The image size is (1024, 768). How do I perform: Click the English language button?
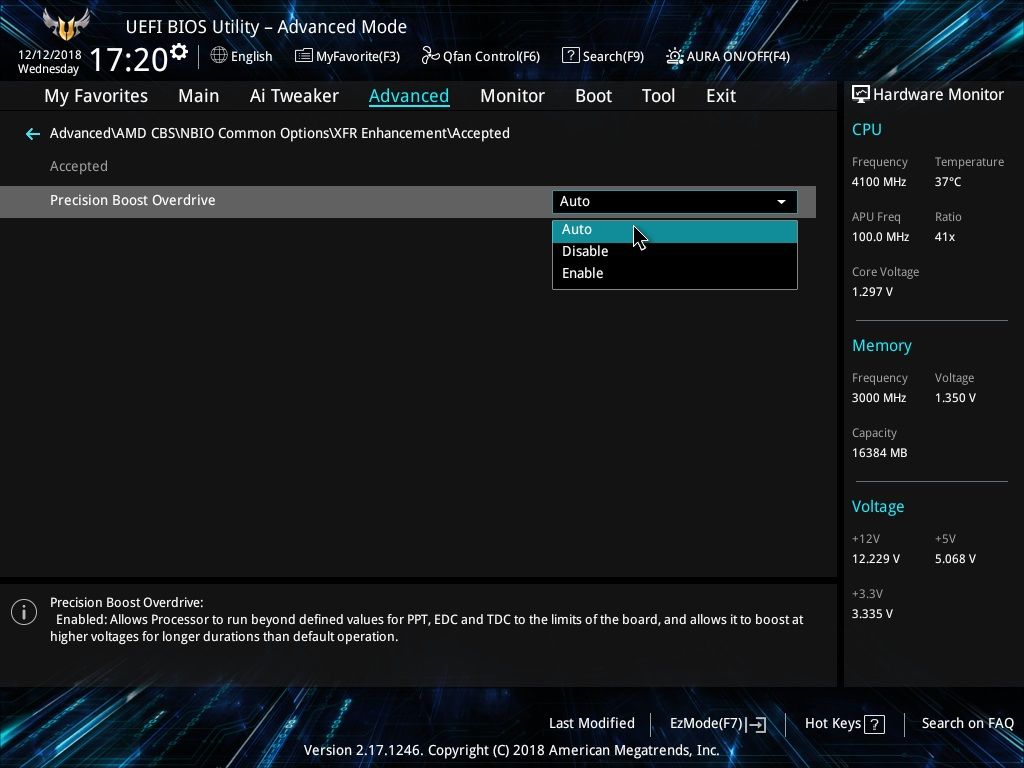tap(242, 56)
